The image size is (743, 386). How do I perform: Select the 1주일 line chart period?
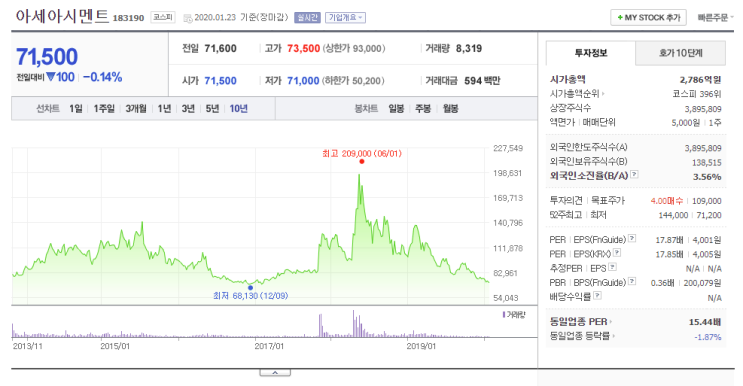coord(104,108)
